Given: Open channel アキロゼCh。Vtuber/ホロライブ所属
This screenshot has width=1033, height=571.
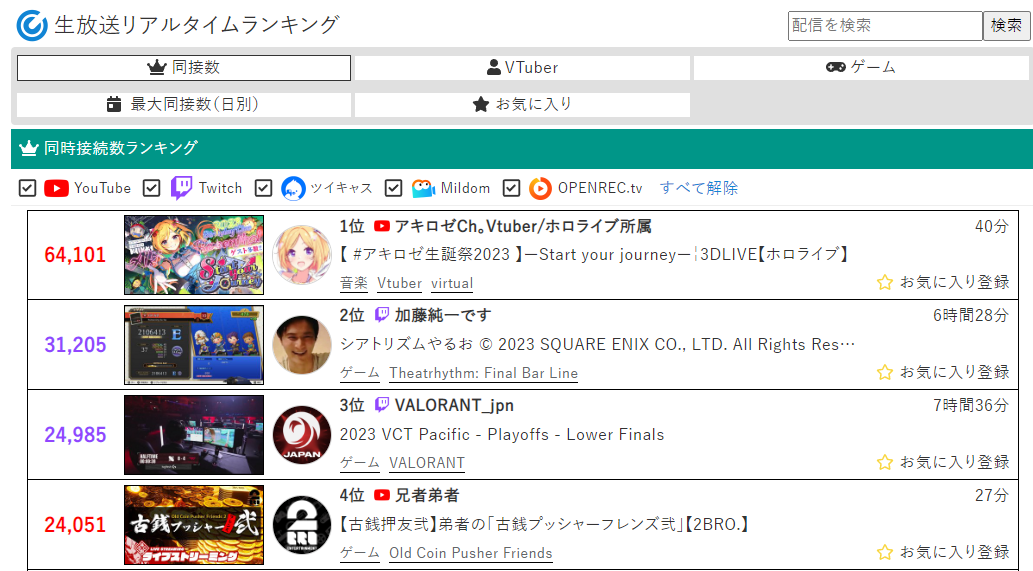Looking at the screenshot, I should [x=523, y=227].
